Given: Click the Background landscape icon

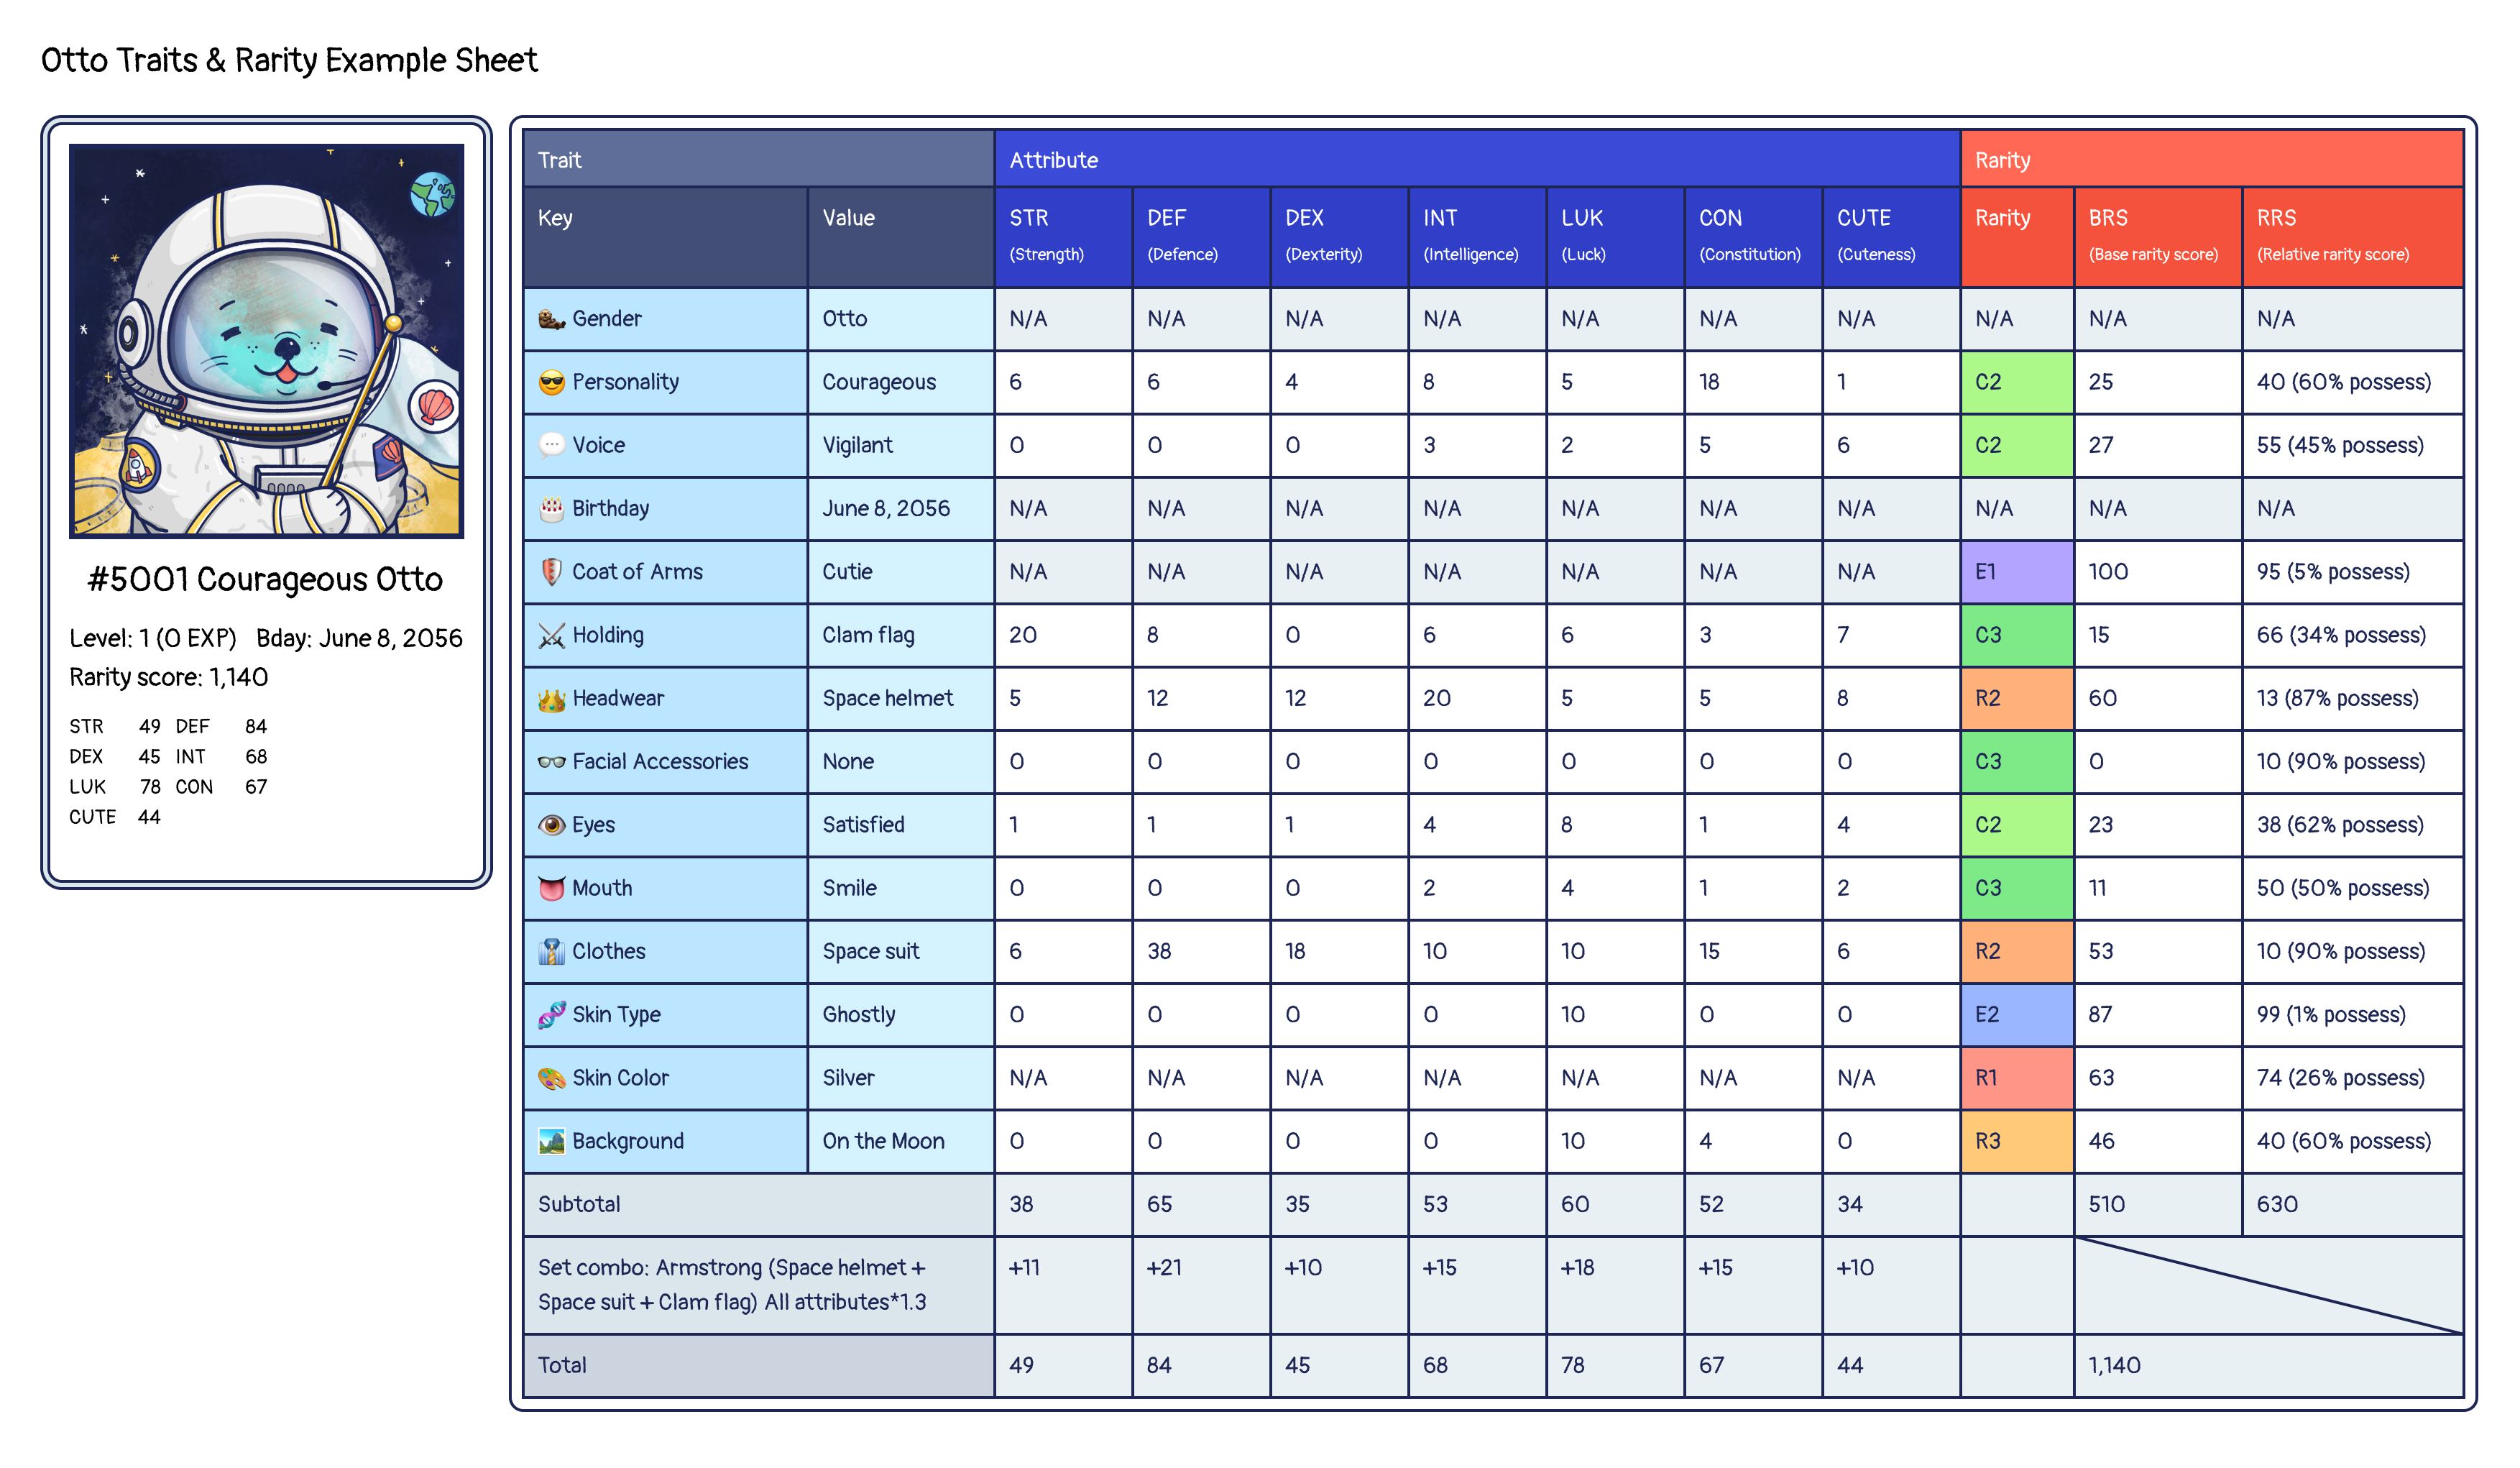Looking at the screenshot, I should click(551, 1141).
